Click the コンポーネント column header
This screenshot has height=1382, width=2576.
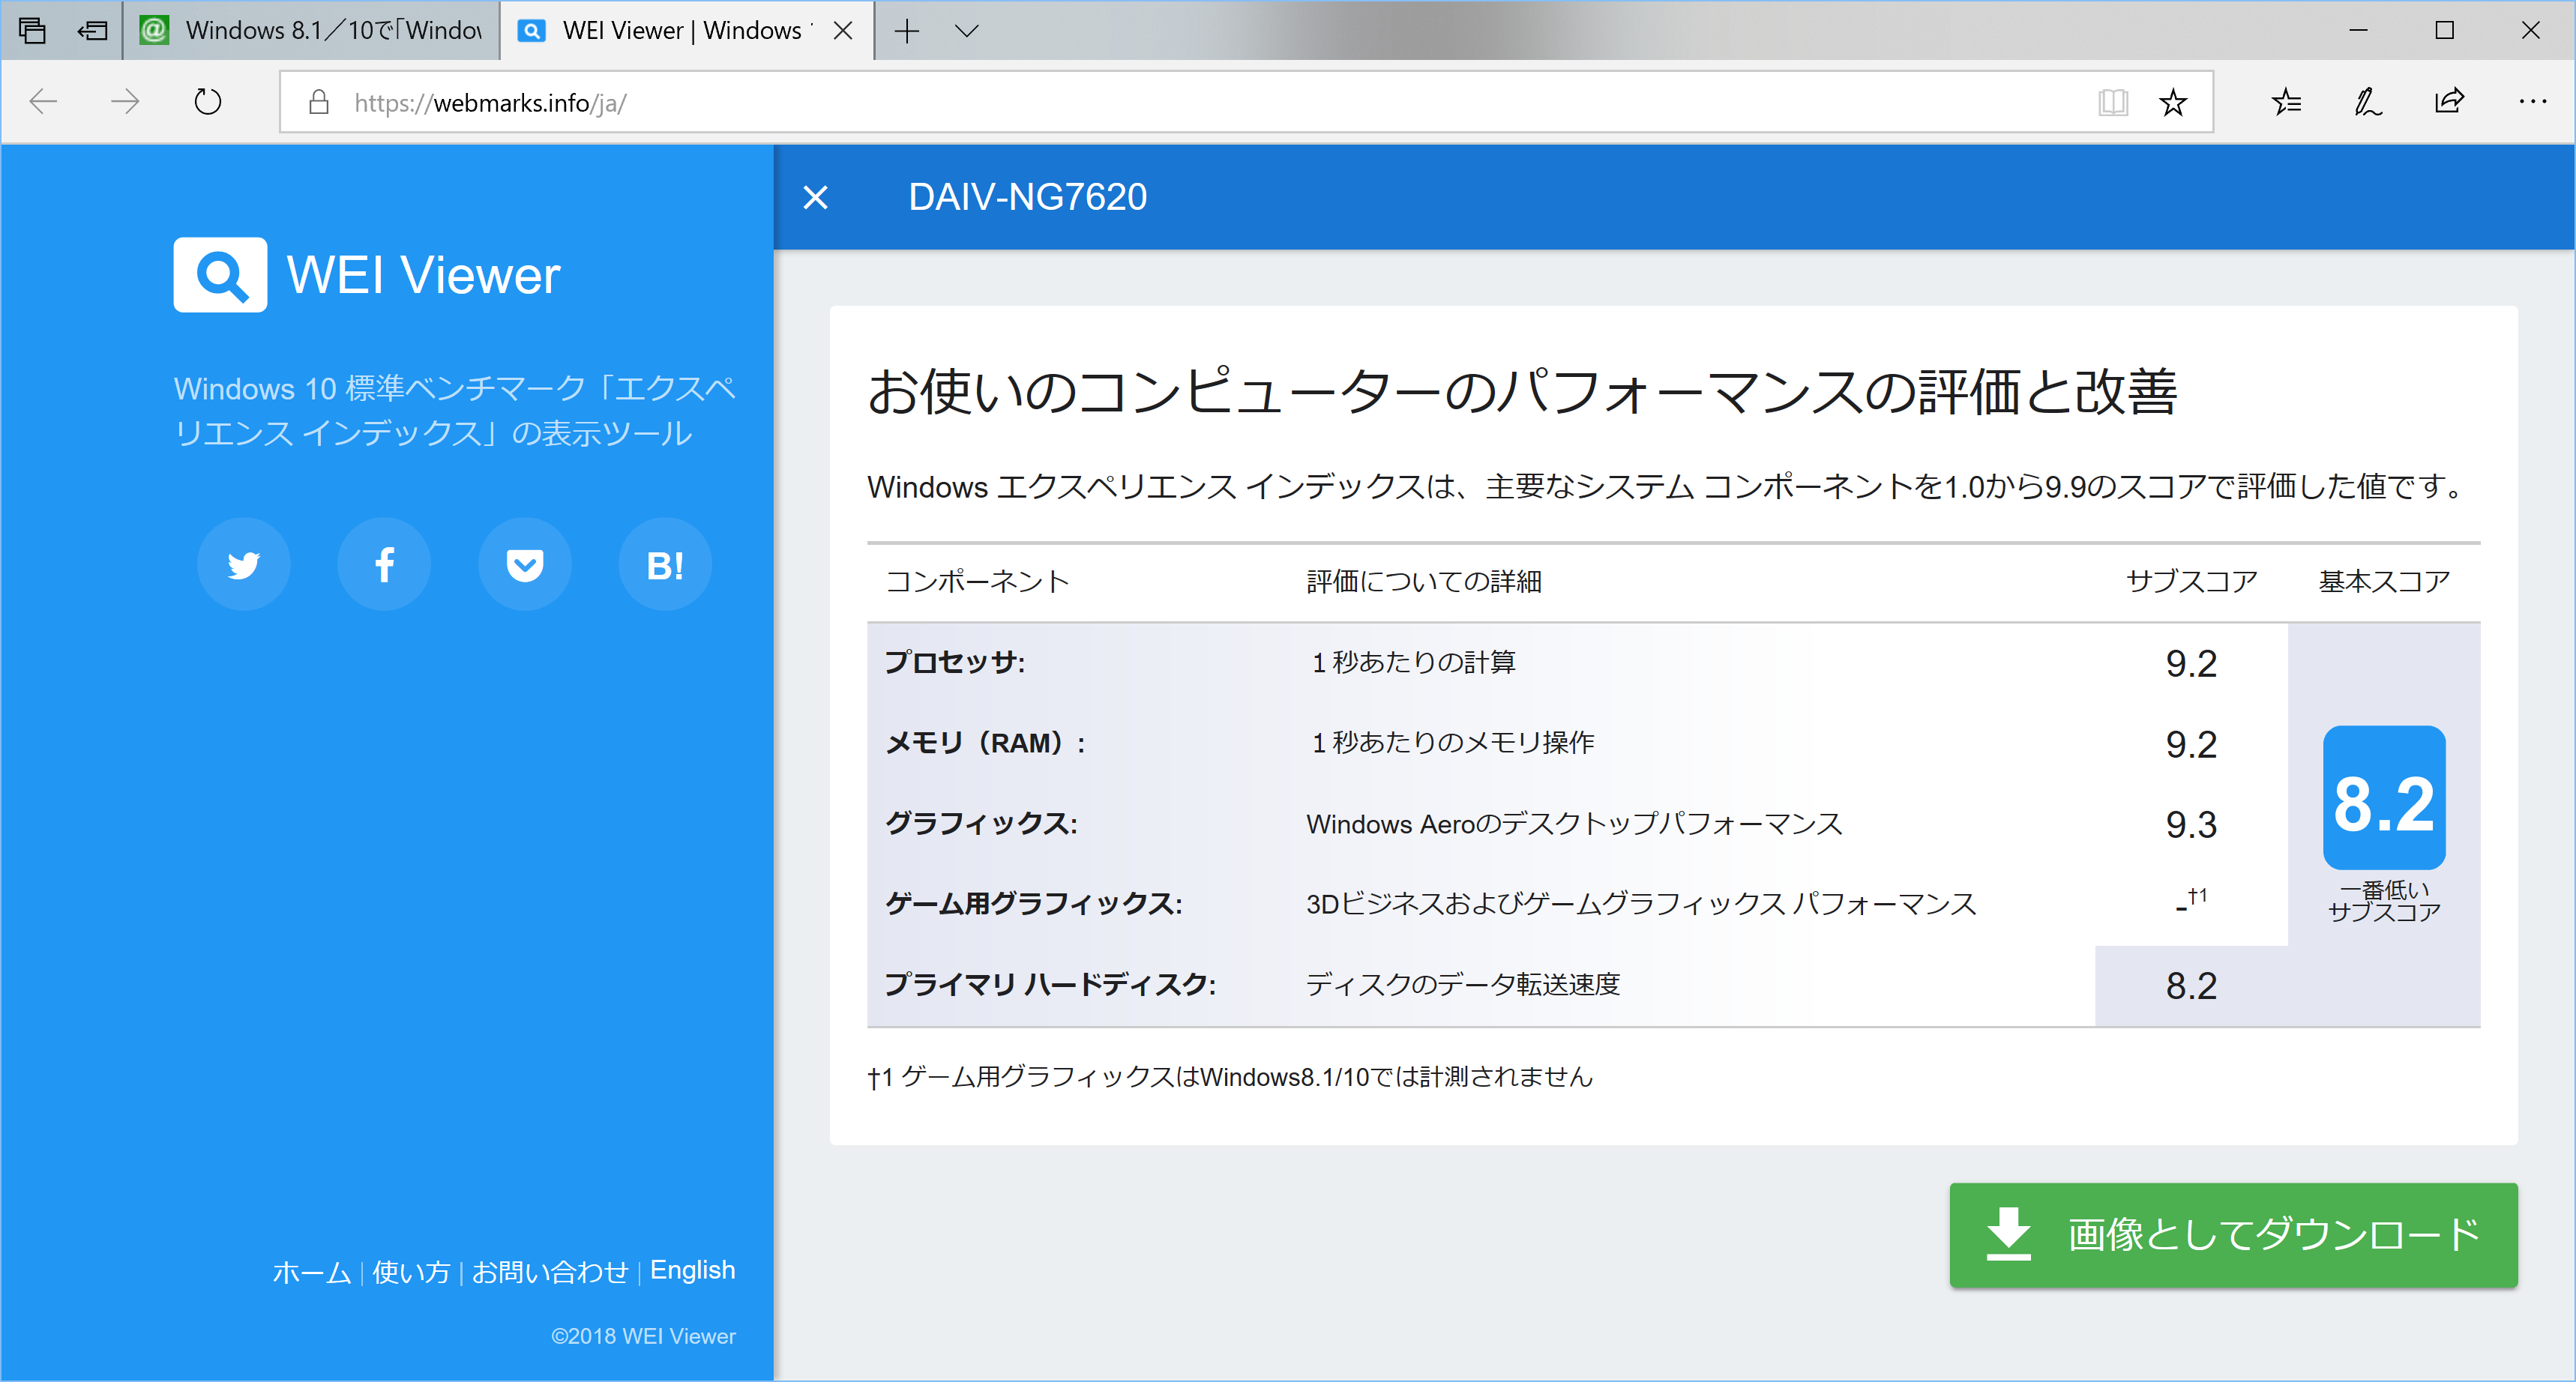(x=977, y=581)
